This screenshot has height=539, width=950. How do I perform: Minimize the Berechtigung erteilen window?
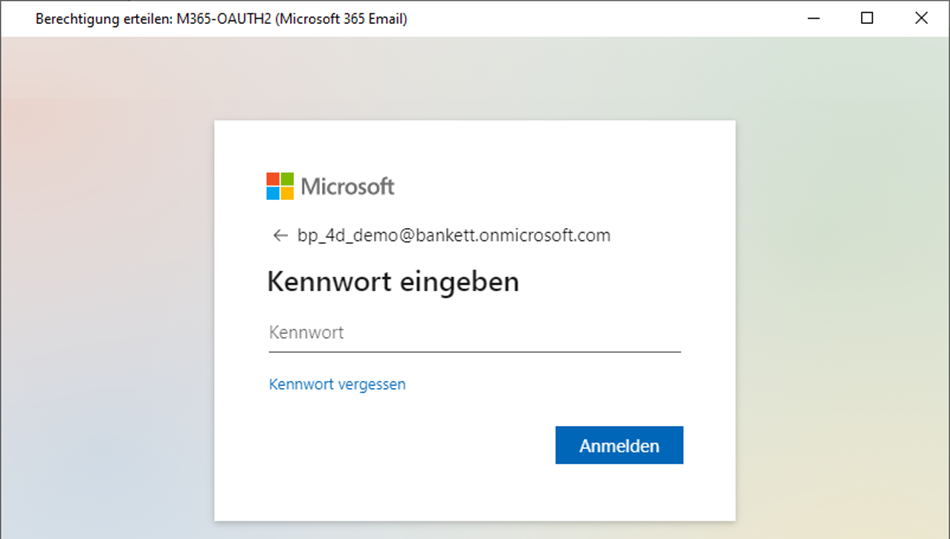tap(812, 18)
